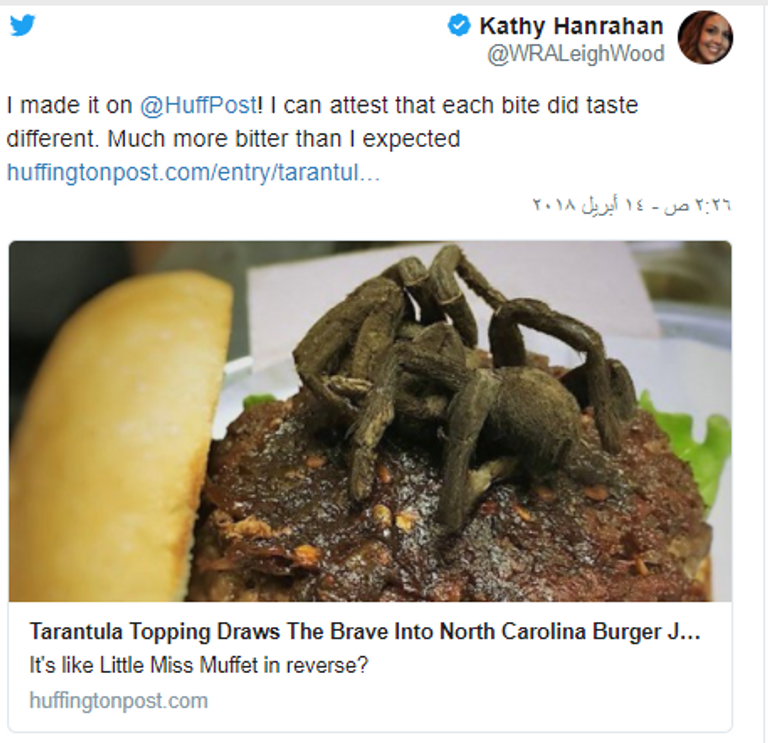This screenshot has width=768, height=743.
Task: Click the @HuffPost mention
Action: (x=197, y=105)
